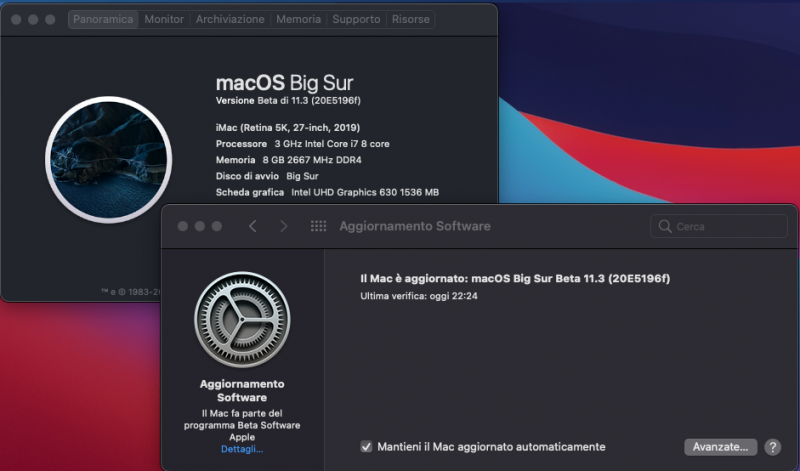Go forward with the right chevron
Screen dimensions: 800x471
coord(284,226)
